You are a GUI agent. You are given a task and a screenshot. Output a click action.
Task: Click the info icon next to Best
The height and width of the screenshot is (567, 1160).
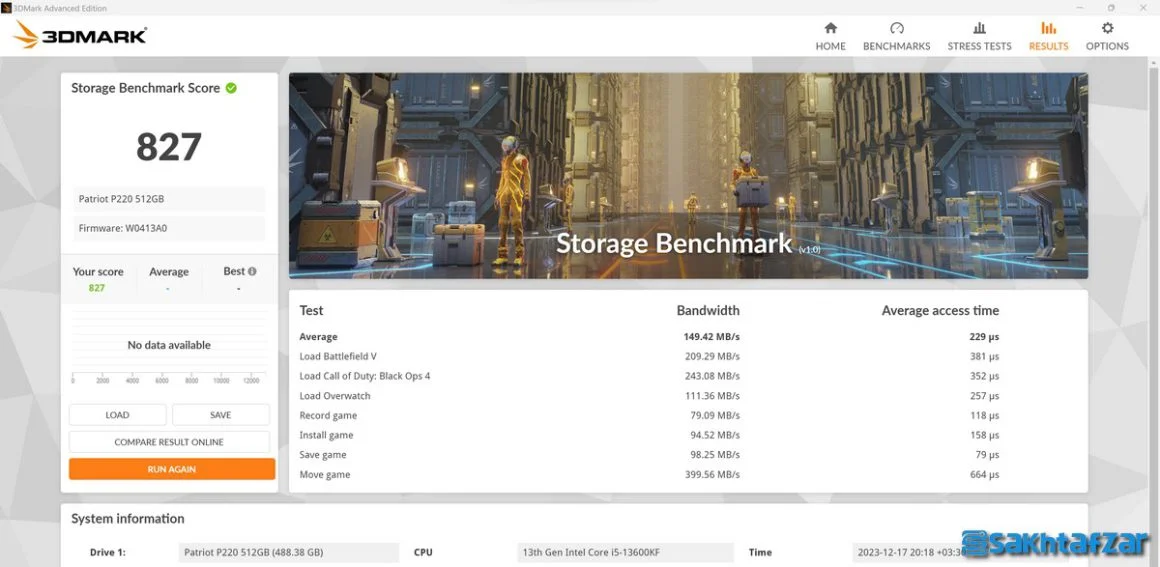click(252, 272)
